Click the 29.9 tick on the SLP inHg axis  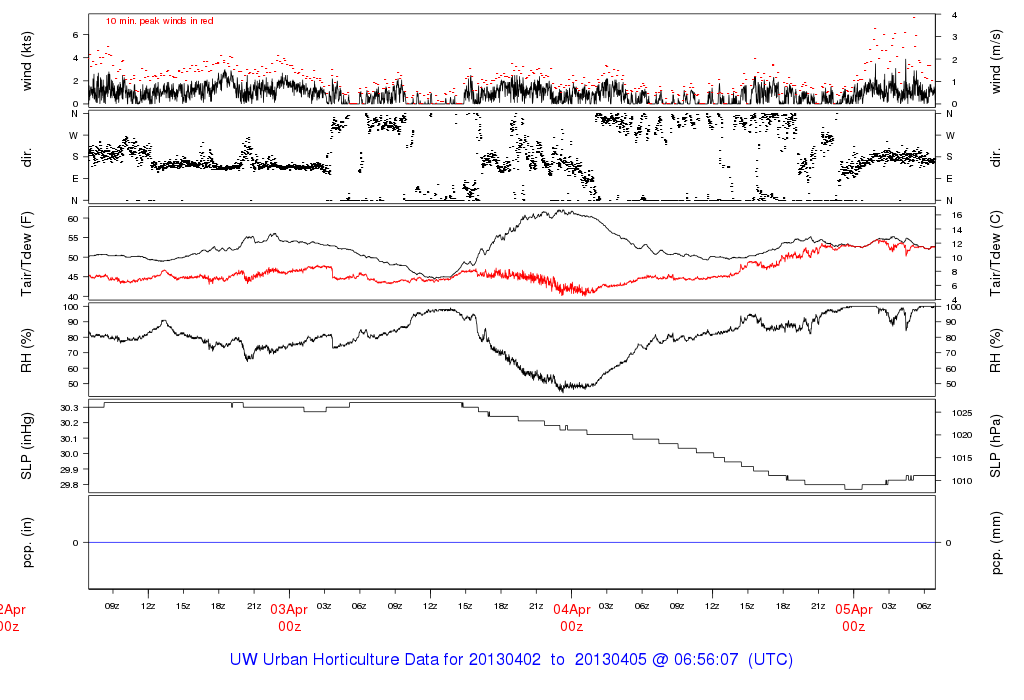point(69,470)
